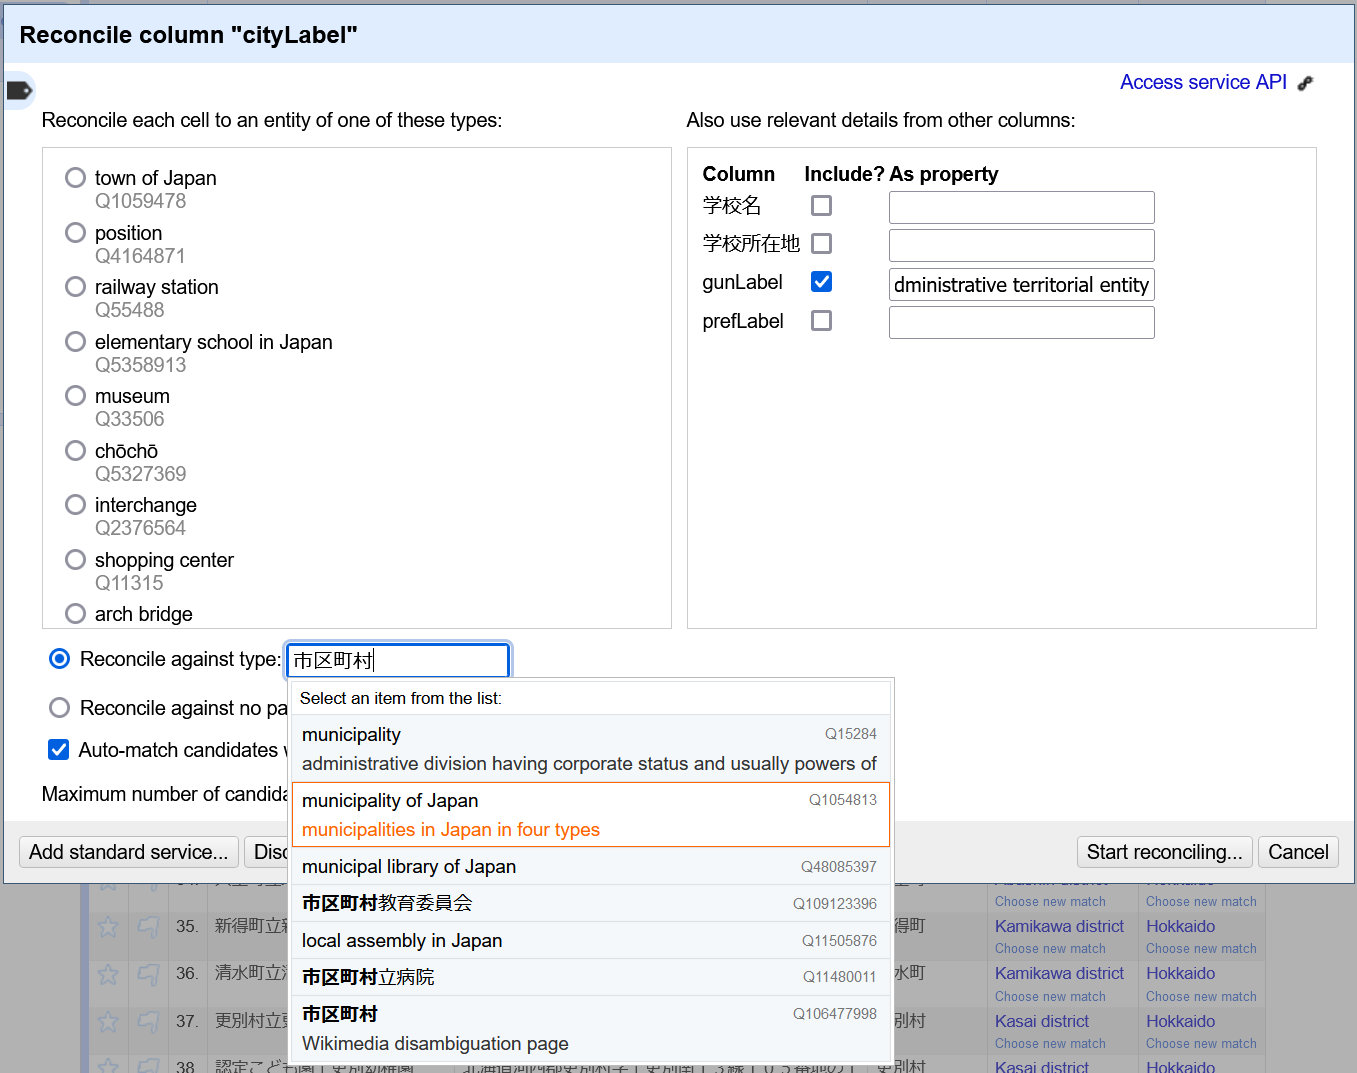1357x1073 pixels.
Task: Pick the shopping center type
Action: point(75,560)
